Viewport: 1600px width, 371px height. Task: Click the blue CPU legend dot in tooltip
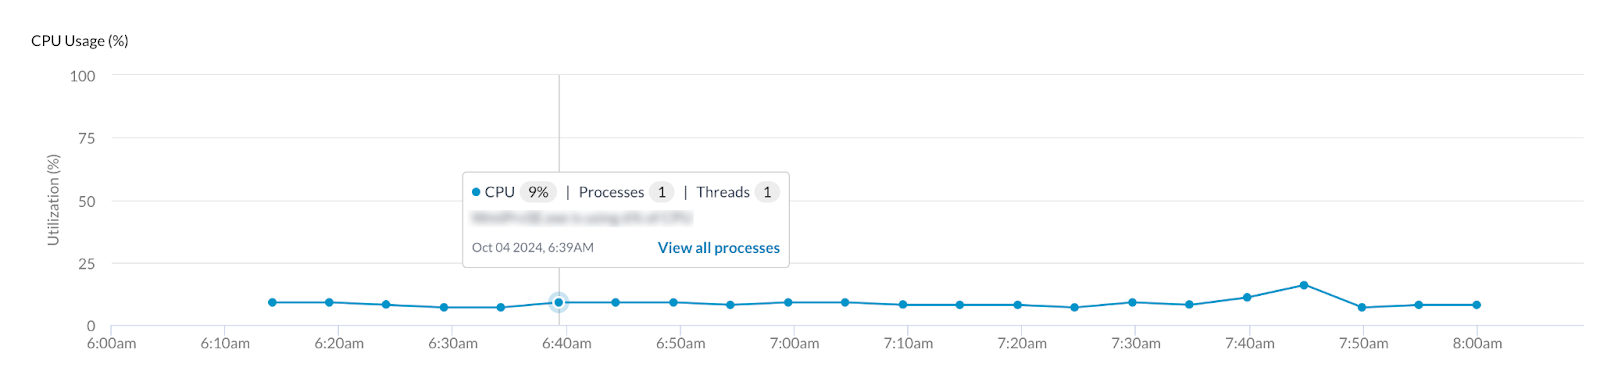pyautogui.click(x=476, y=192)
